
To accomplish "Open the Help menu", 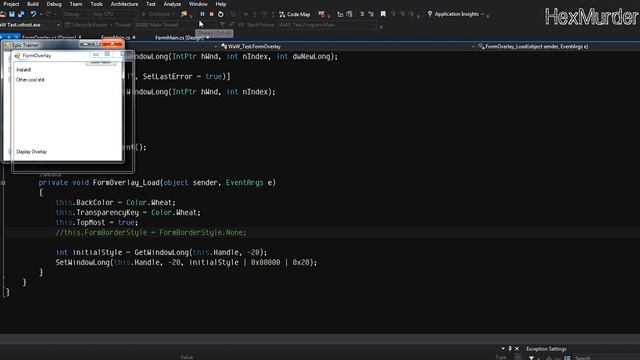I will click(221, 4).
